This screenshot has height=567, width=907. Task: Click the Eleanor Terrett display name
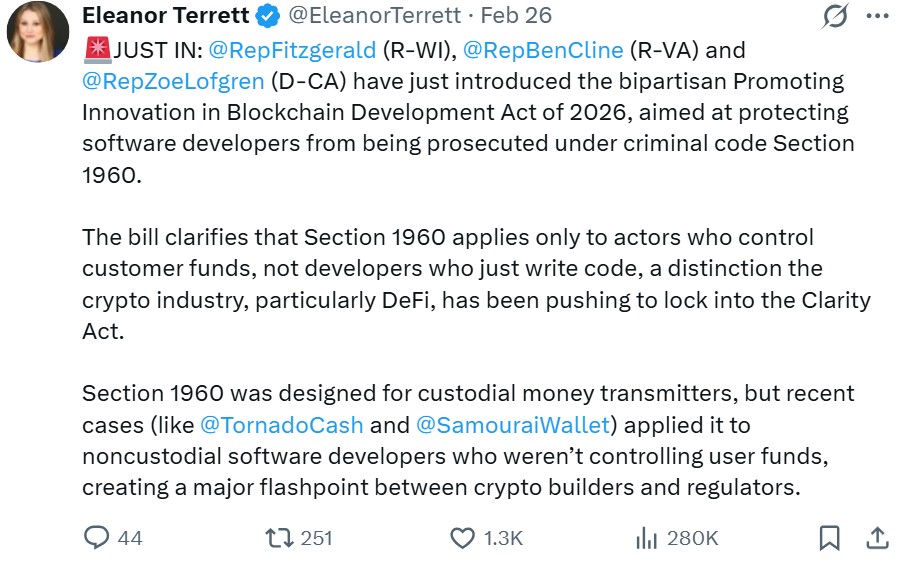click(x=165, y=16)
